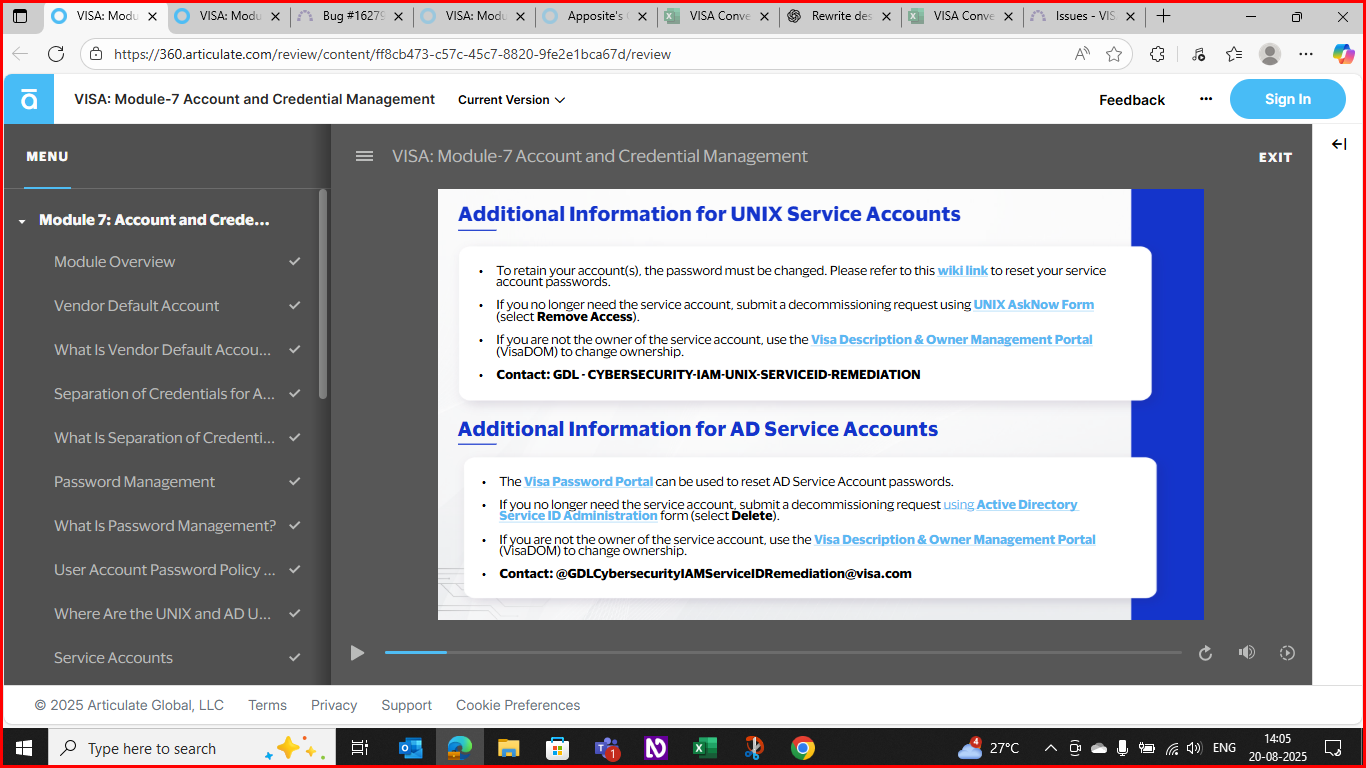Select User Account Password Policy item

[x=163, y=570]
